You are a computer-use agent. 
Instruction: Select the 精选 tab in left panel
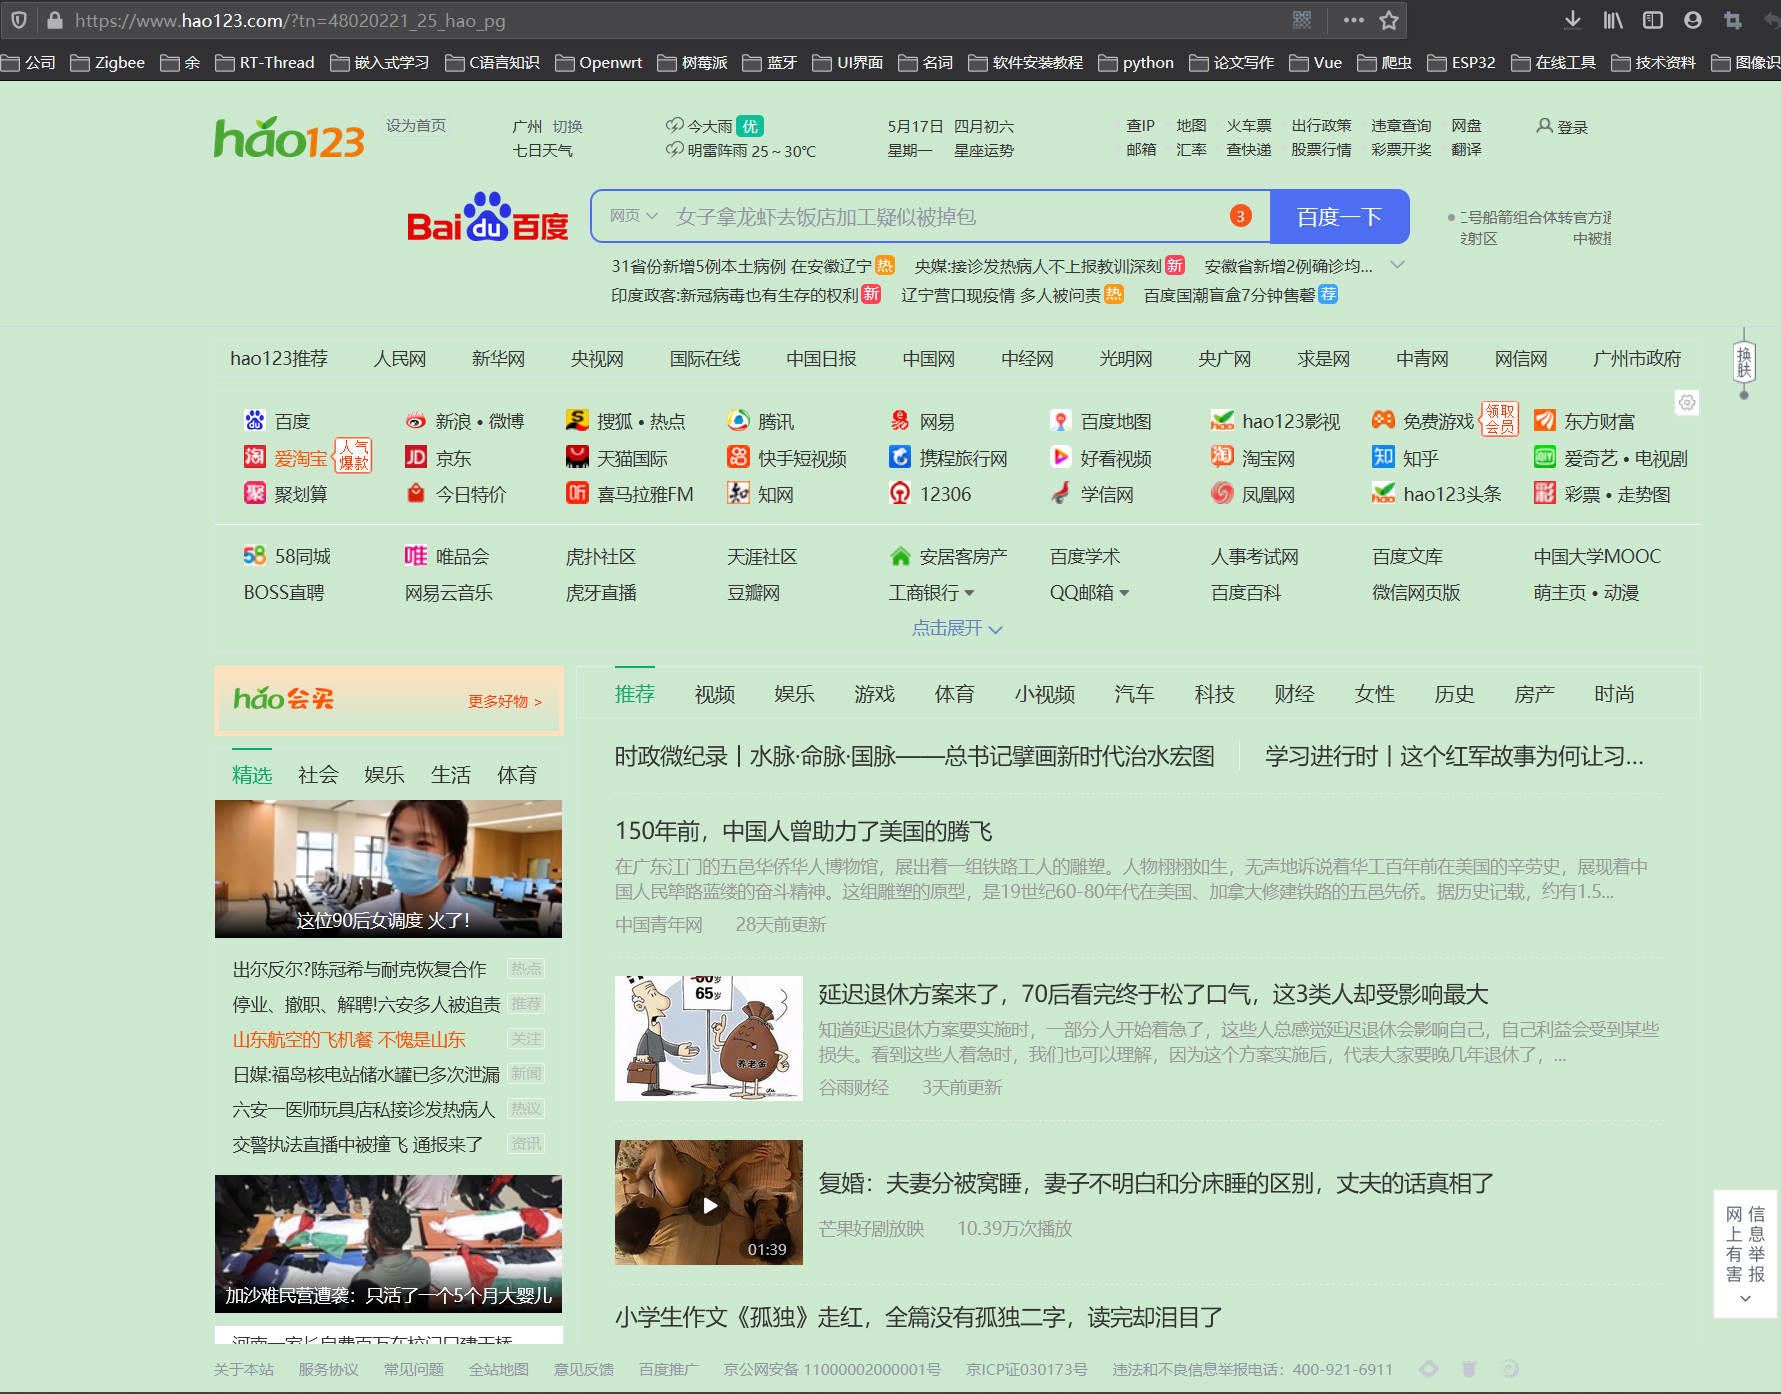252,774
